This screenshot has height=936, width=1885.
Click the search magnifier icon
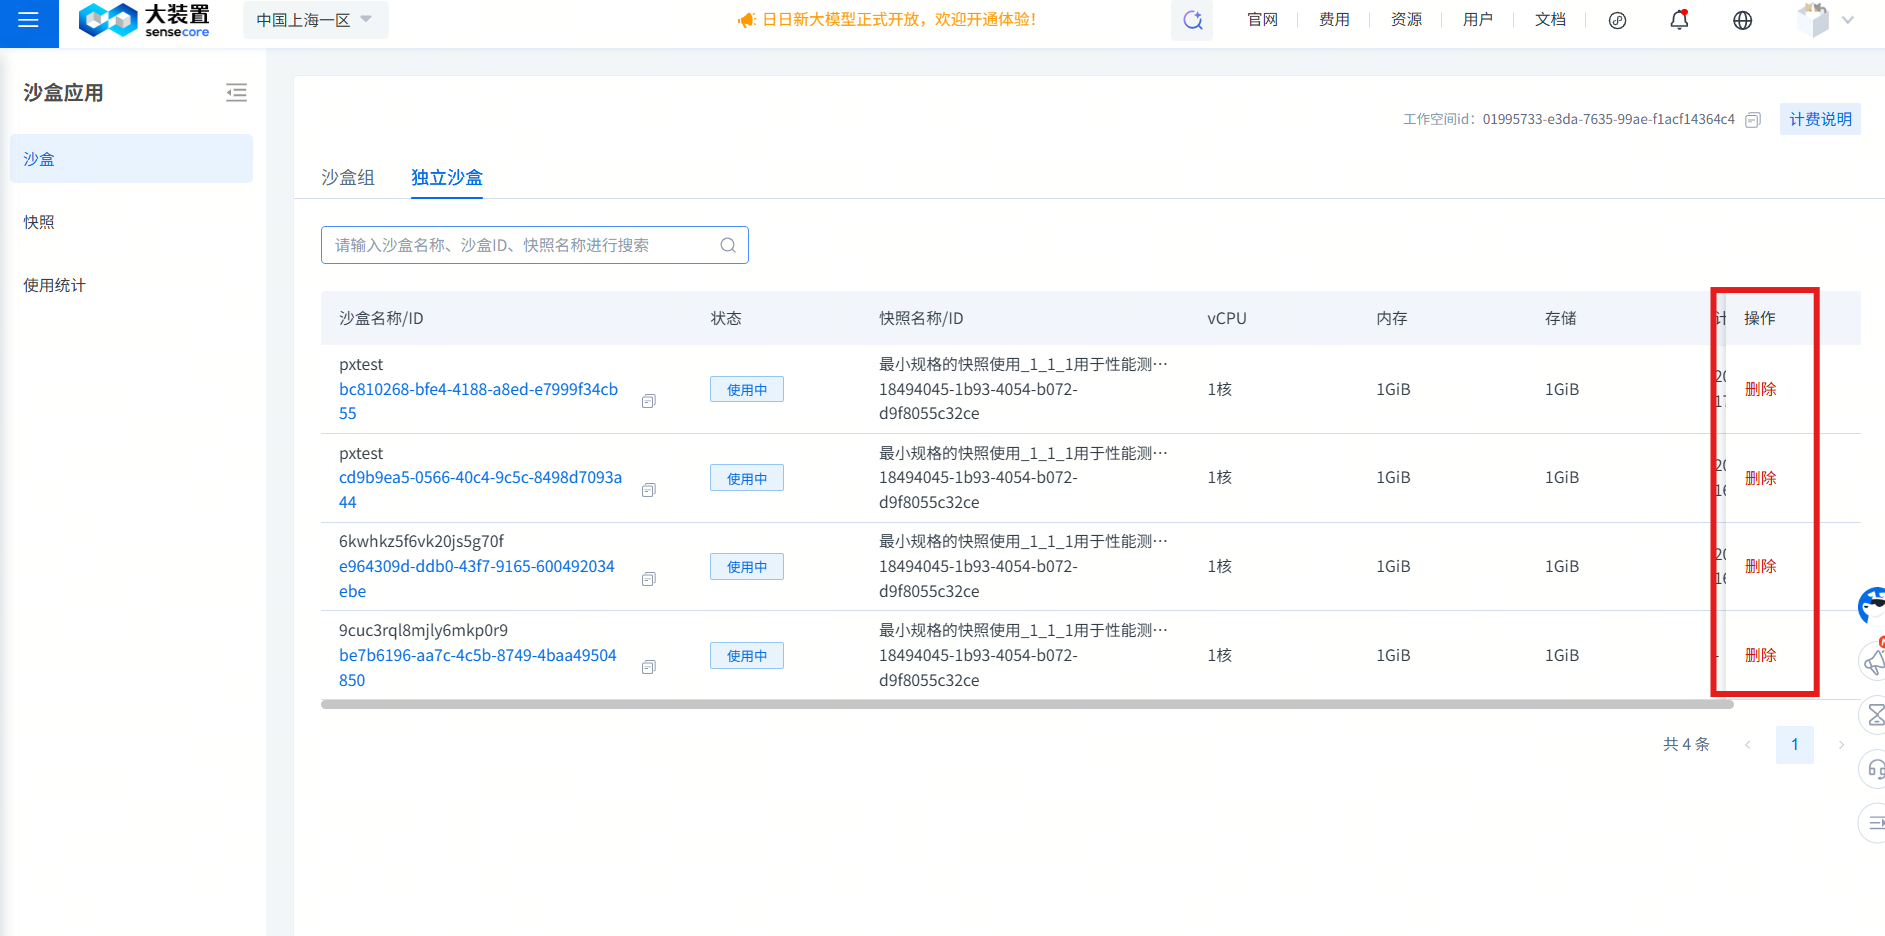728,245
